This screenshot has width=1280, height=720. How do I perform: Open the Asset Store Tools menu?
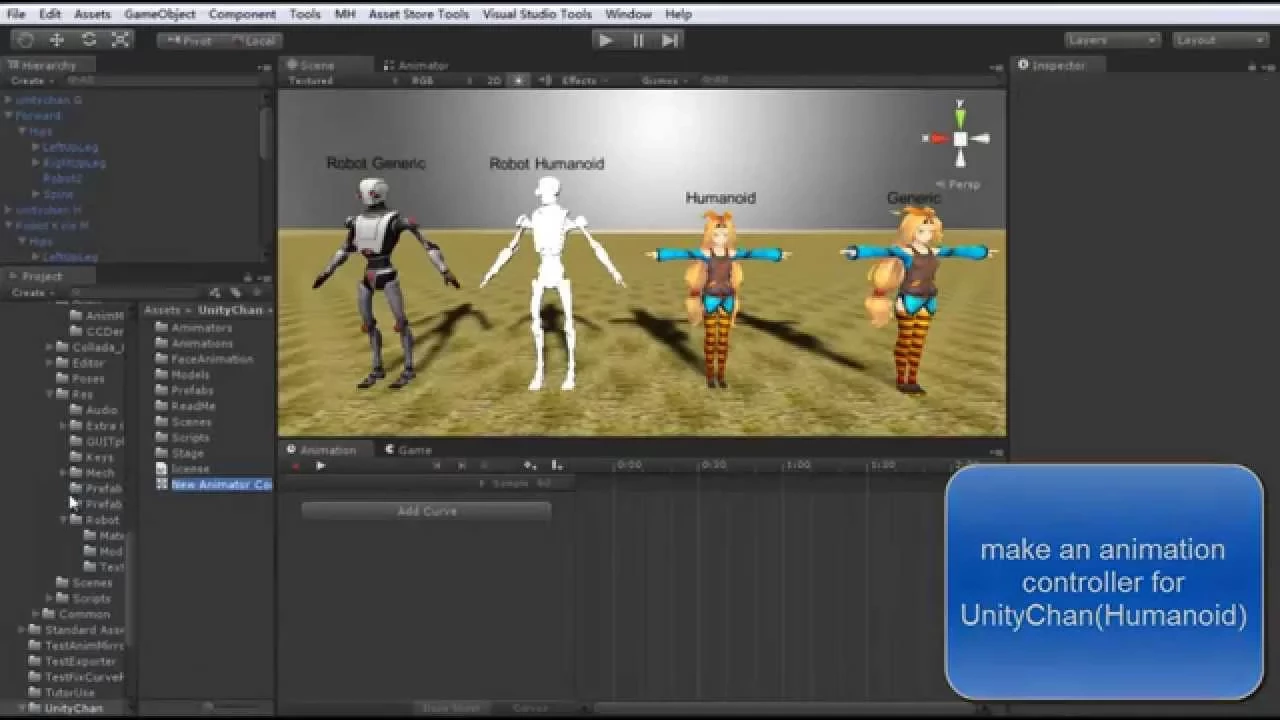(418, 14)
